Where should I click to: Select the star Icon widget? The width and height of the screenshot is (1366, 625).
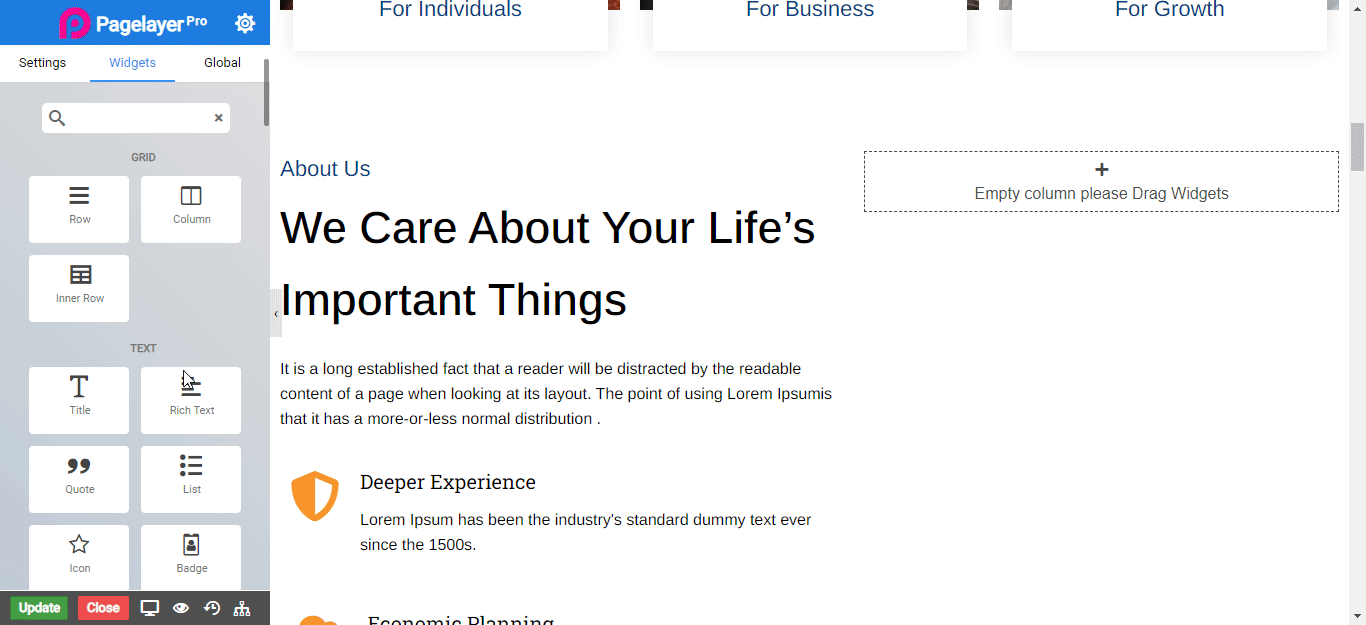[x=79, y=556]
